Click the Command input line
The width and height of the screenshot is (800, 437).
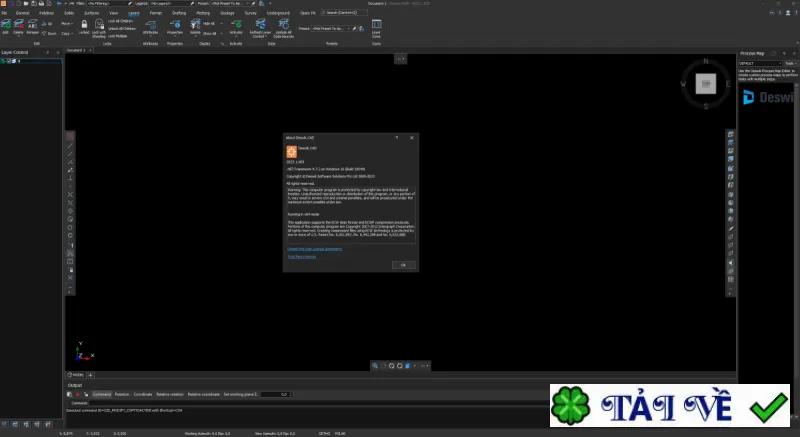click(x=316, y=403)
